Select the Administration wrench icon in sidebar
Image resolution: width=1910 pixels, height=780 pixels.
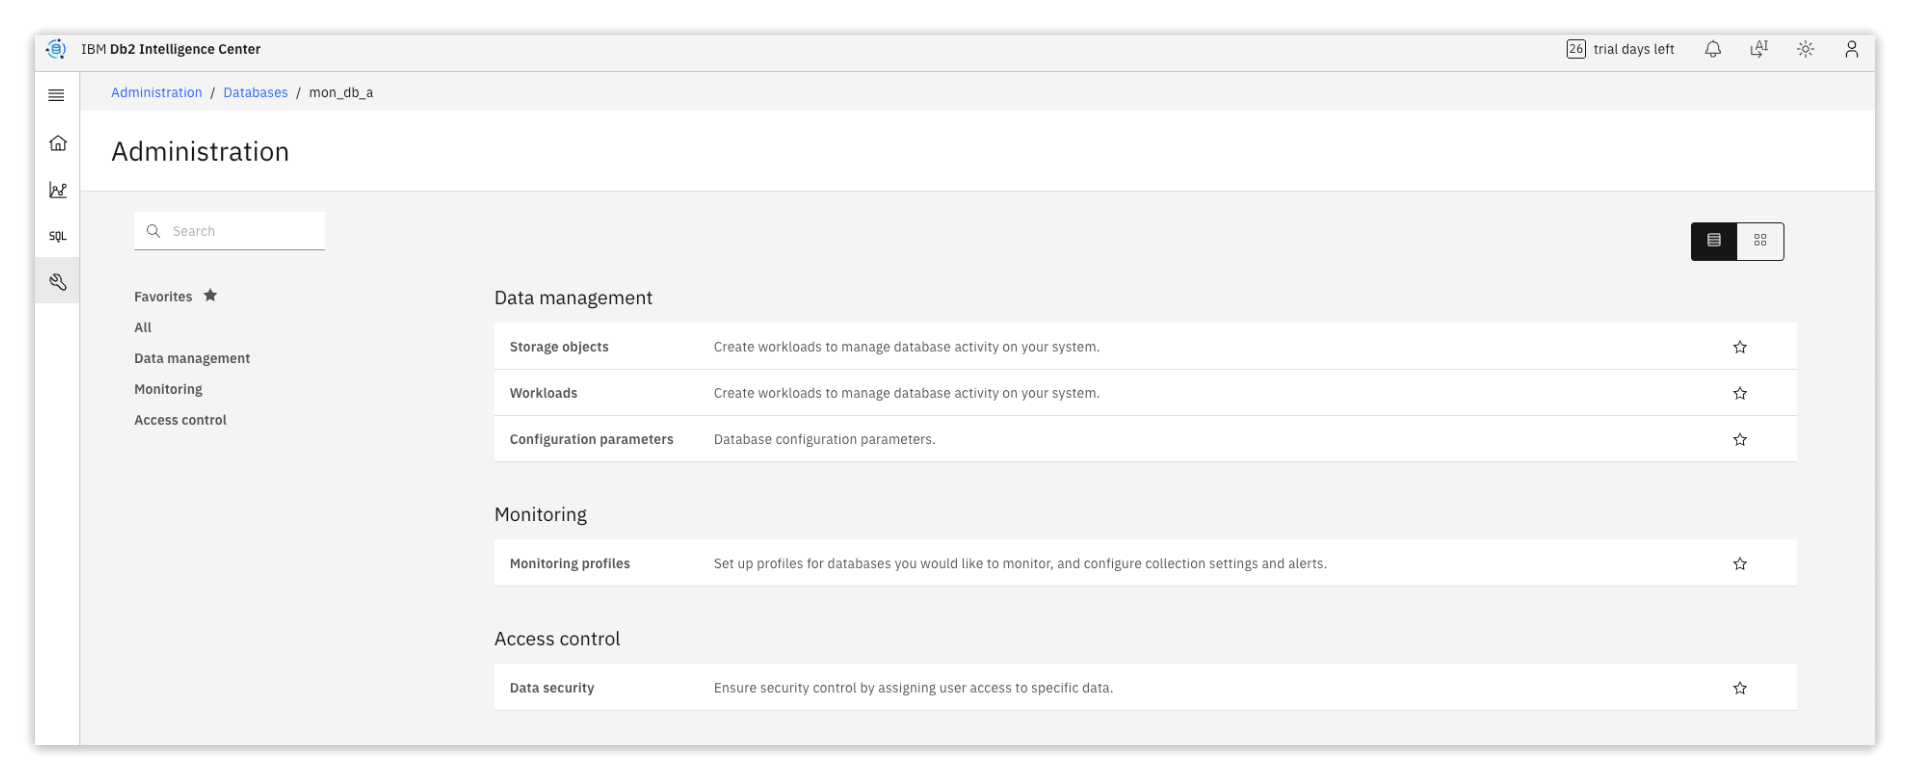tap(58, 282)
